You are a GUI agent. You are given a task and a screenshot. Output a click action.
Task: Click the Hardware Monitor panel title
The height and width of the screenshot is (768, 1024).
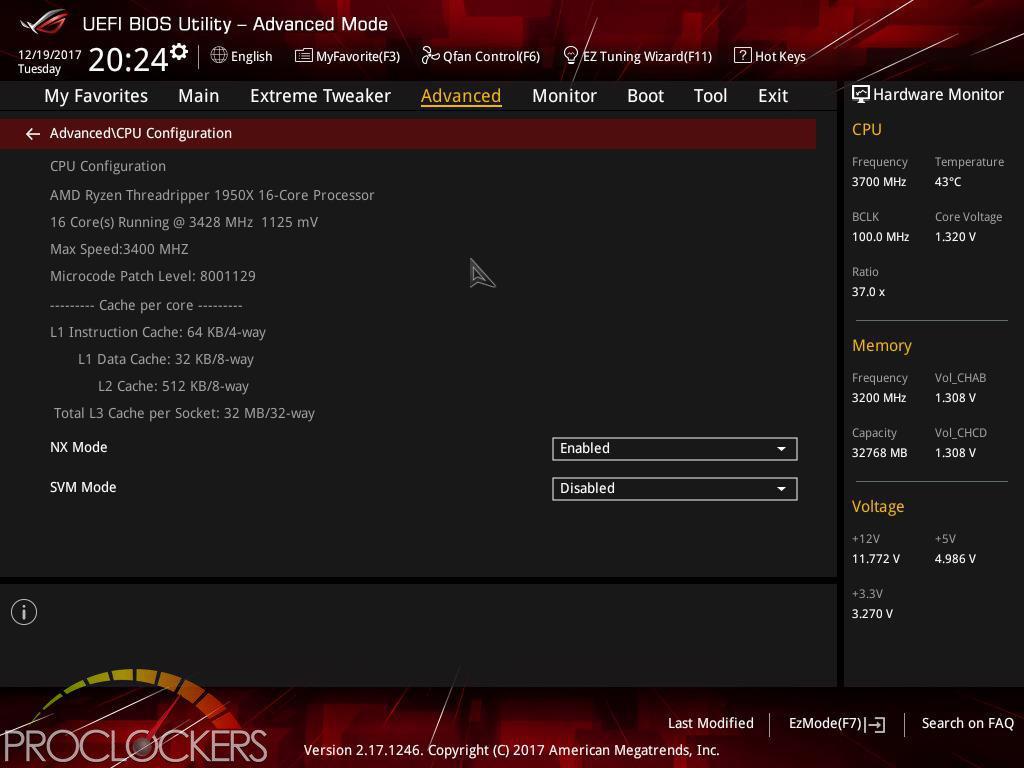click(938, 95)
